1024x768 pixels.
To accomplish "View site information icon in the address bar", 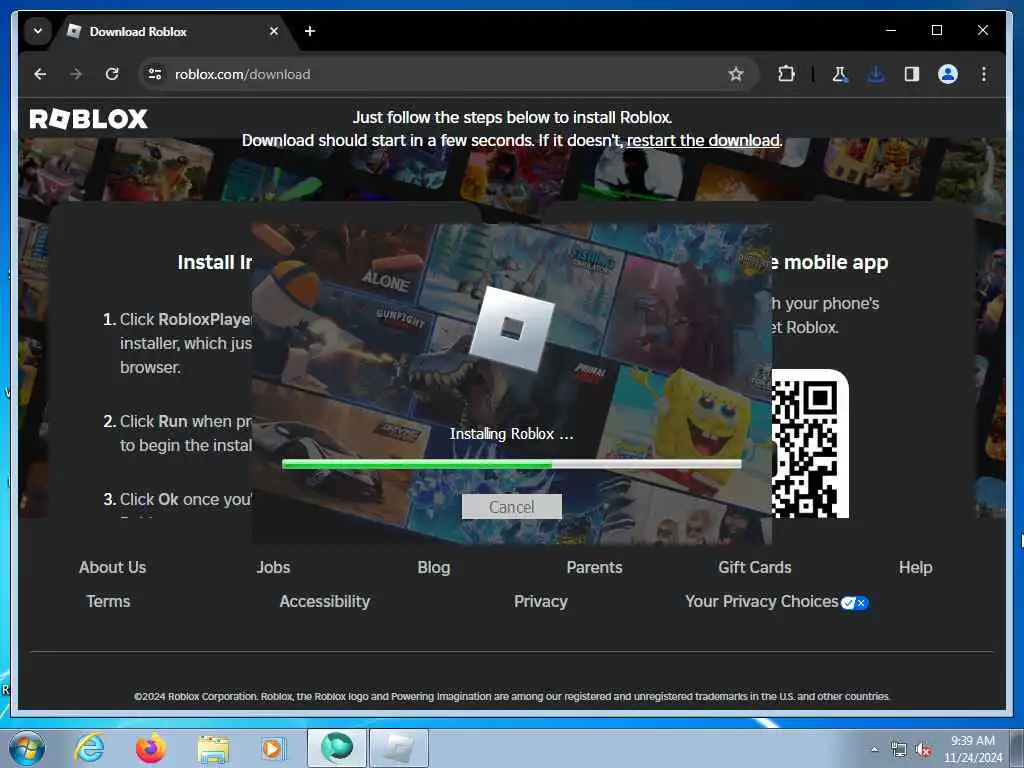I will pyautogui.click(x=155, y=74).
